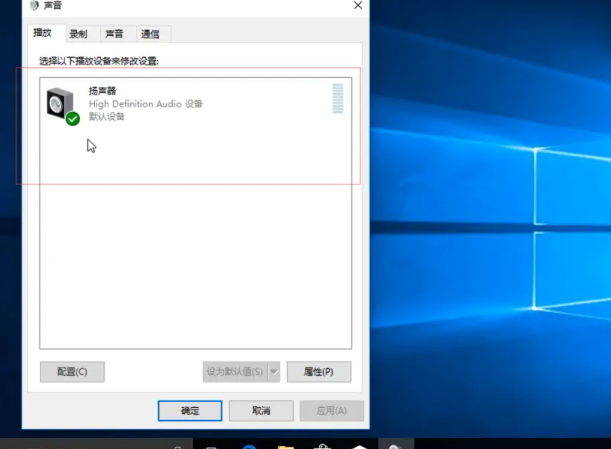Viewport: 611px width, 449px height.
Task: Click the green default-device checkmark badge
Action: (x=73, y=119)
